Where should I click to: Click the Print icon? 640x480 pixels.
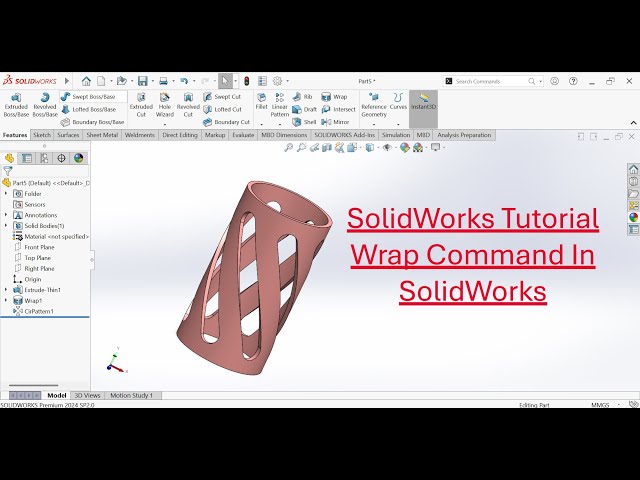pos(163,81)
